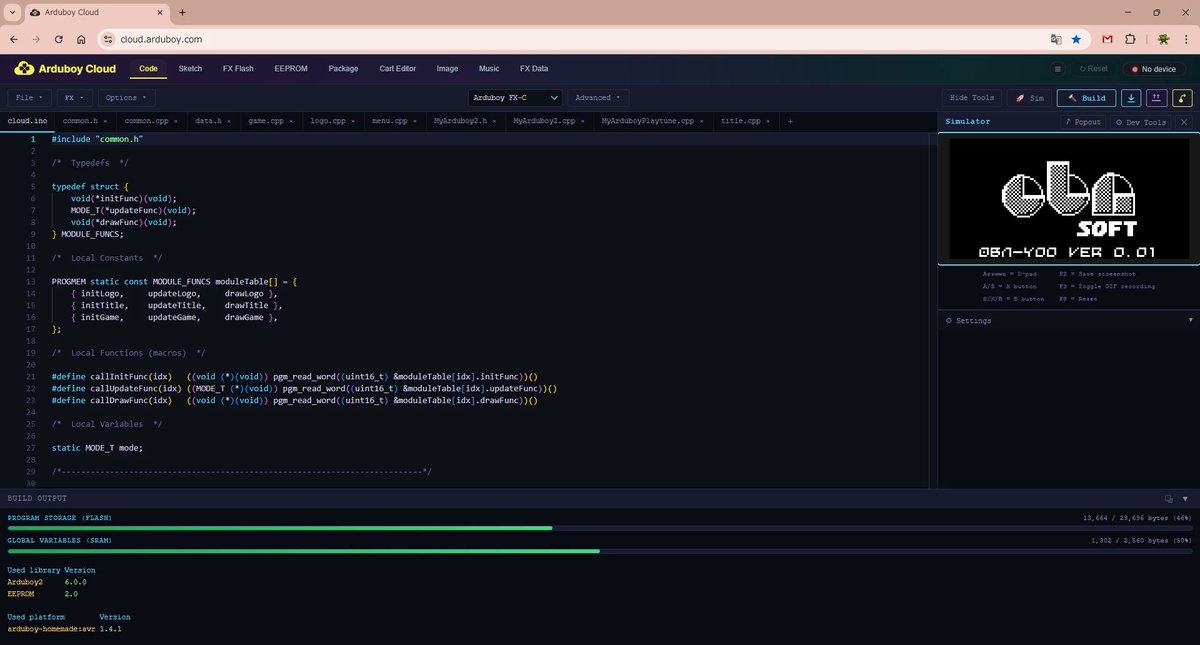Click the bookmark star icon
Image resolution: width=1200 pixels, height=645 pixels.
[x=1076, y=39]
